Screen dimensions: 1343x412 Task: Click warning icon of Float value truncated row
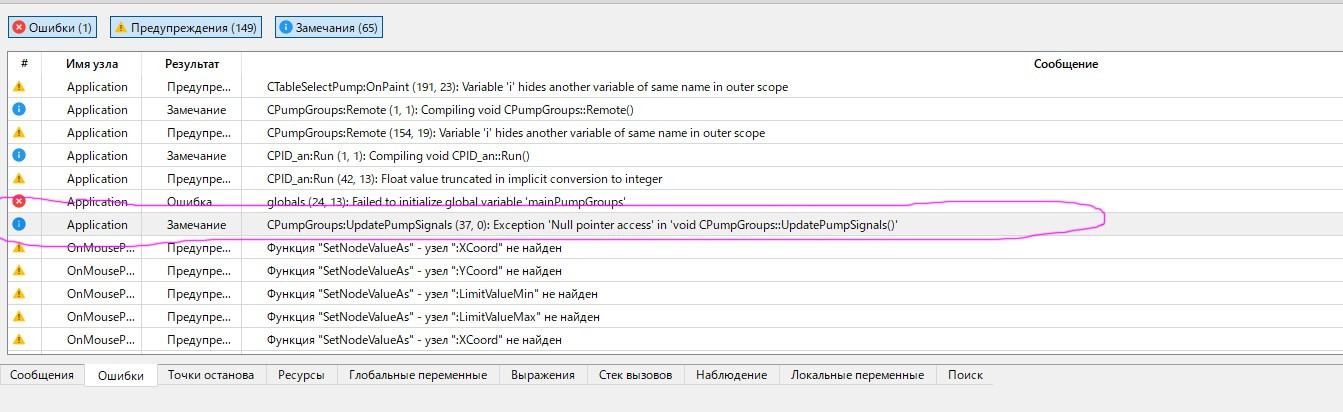[19, 179]
